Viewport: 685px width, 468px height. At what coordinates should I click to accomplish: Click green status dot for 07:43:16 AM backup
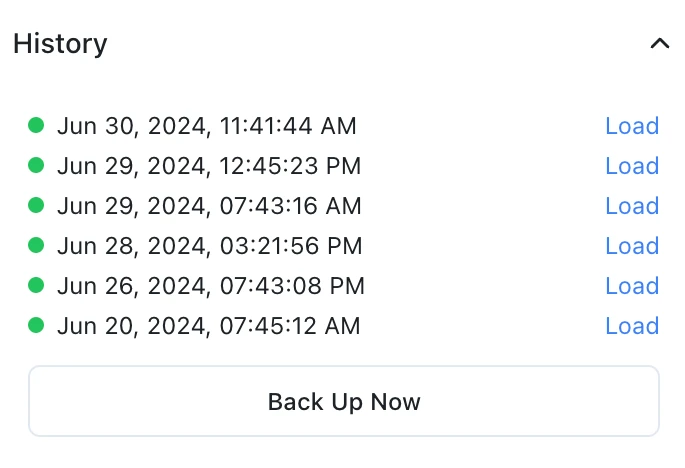point(36,205)
